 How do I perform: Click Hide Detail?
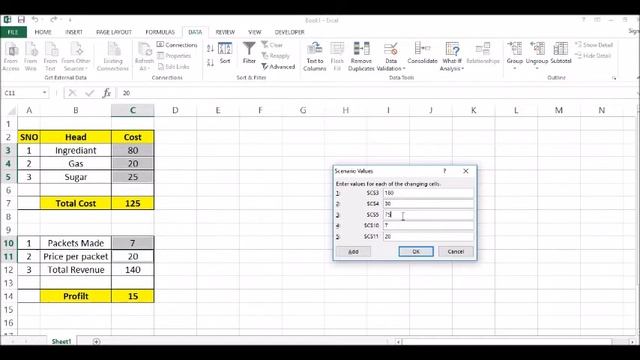coord(593,56)
